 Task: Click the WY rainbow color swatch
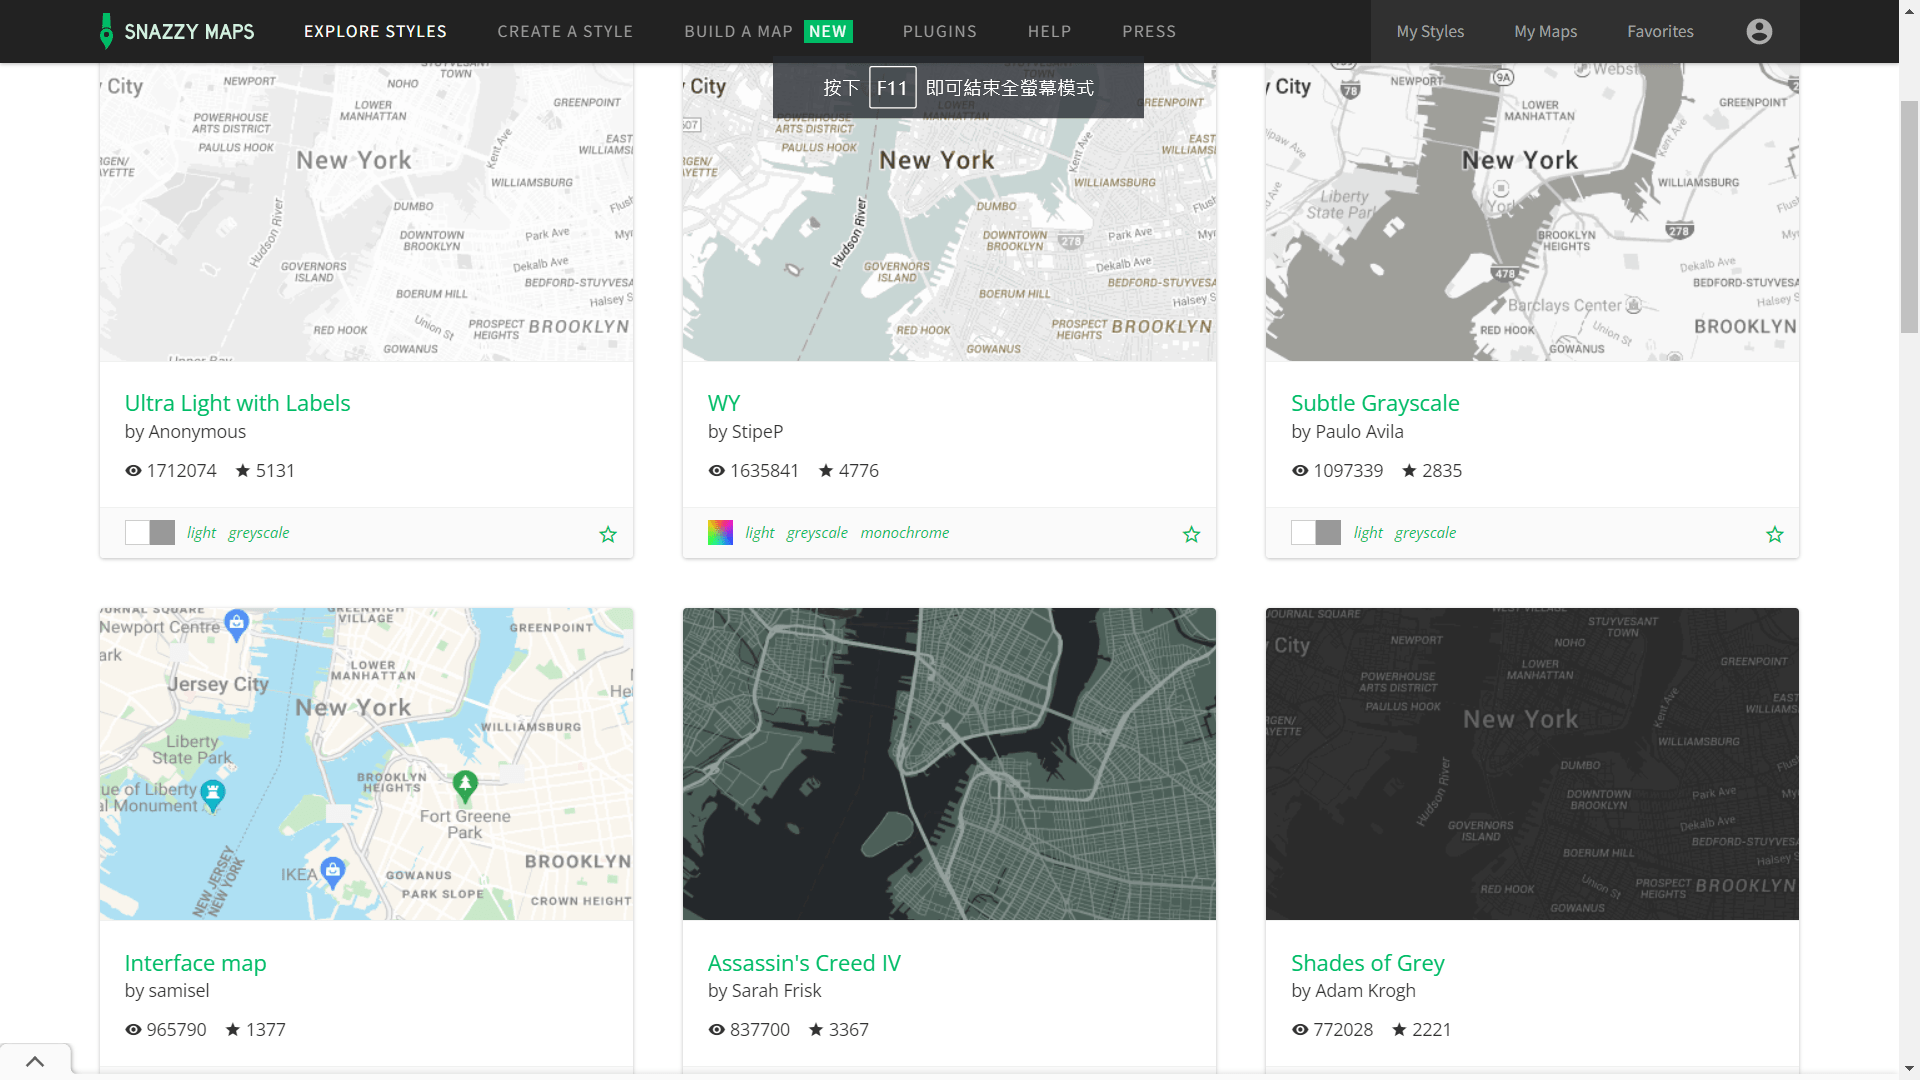[x=720, y=532]
